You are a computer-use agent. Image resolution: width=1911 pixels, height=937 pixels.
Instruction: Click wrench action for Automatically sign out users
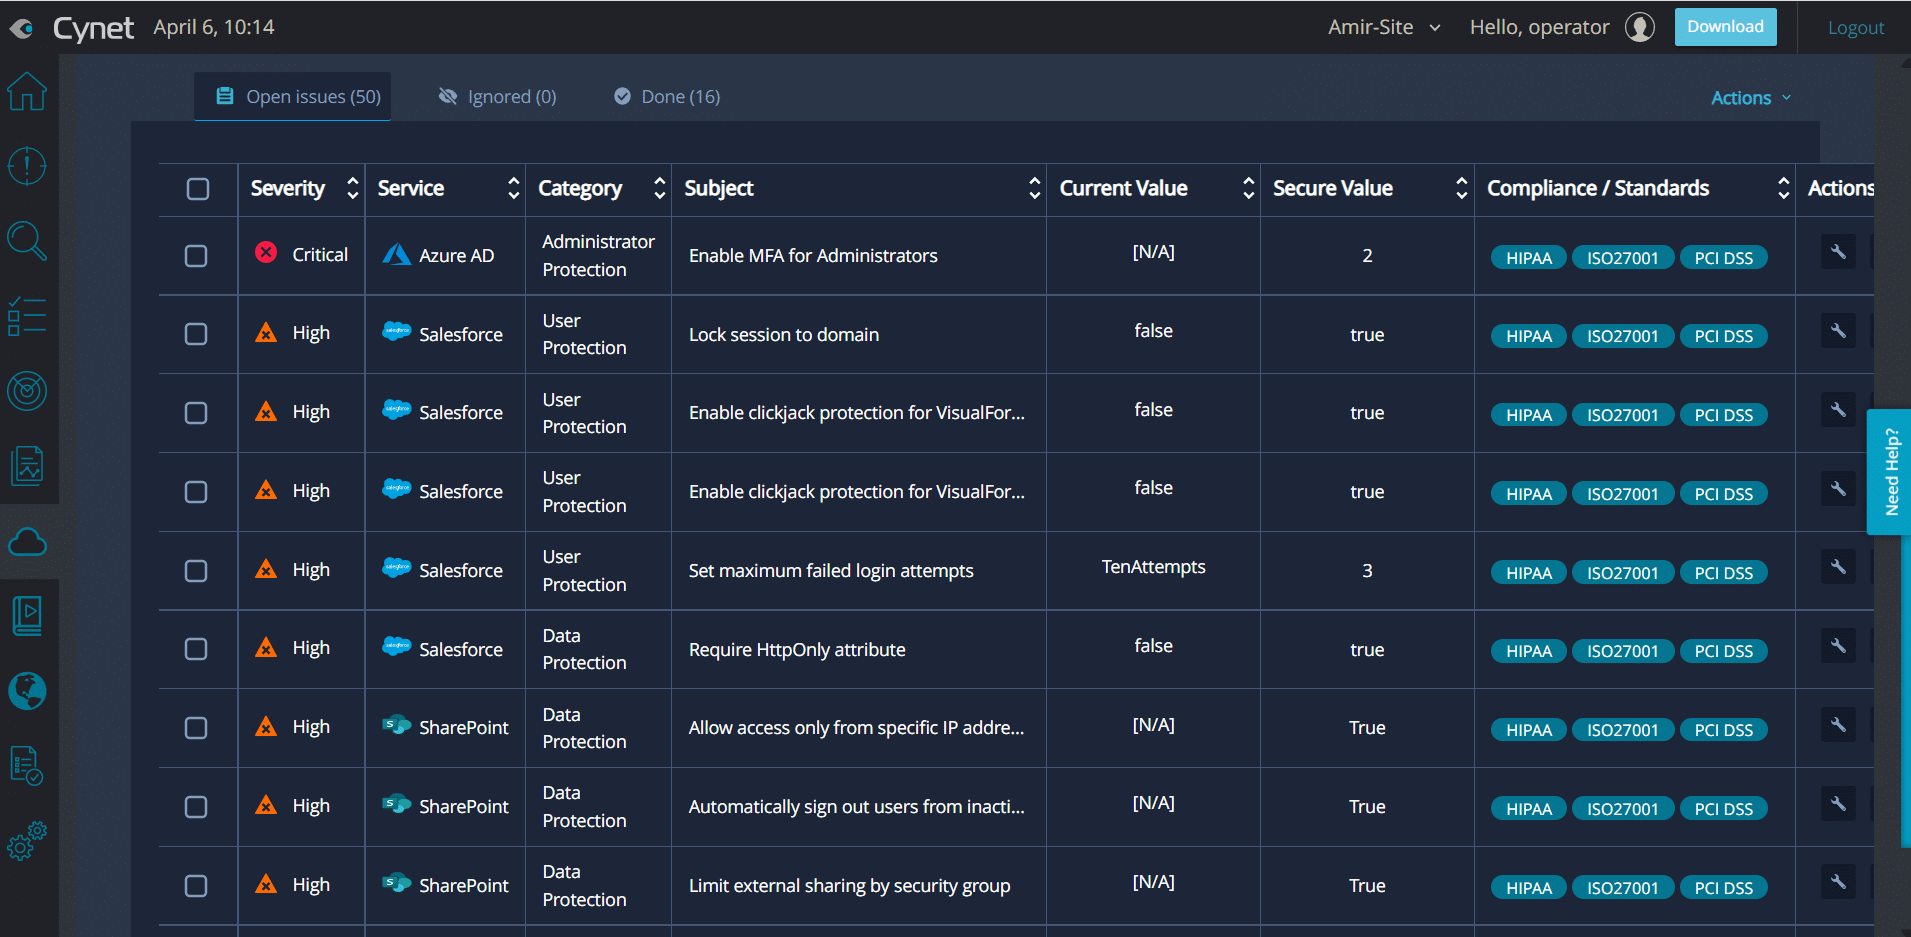1838,804
